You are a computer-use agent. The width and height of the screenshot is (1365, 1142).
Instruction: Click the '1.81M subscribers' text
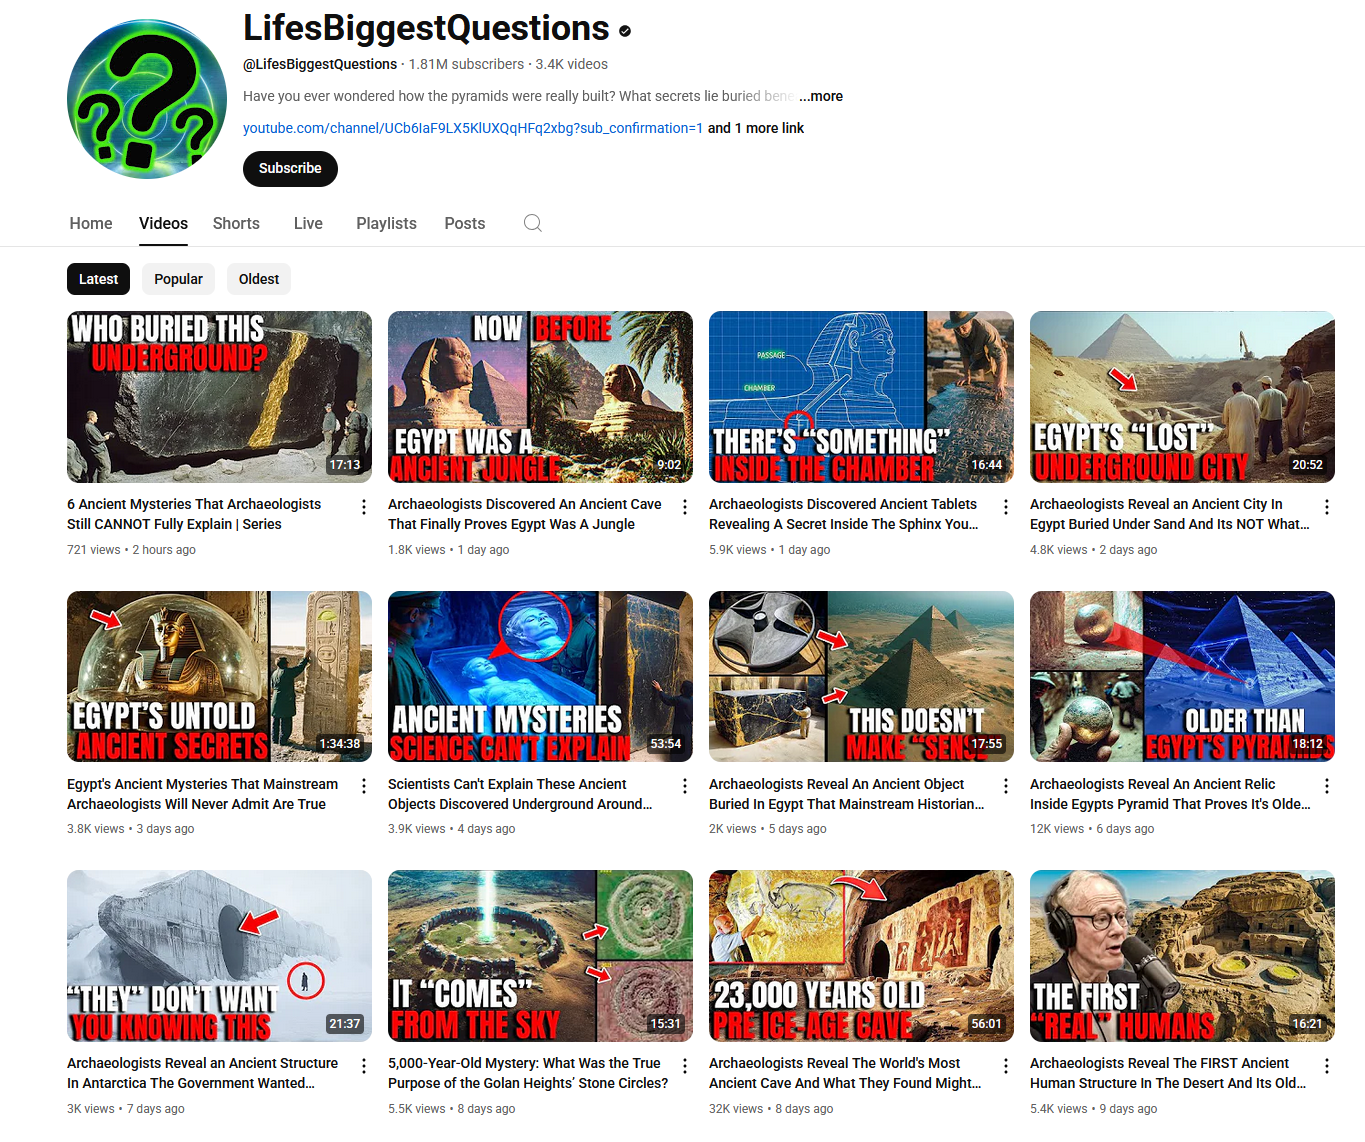(x=466, y=64)
